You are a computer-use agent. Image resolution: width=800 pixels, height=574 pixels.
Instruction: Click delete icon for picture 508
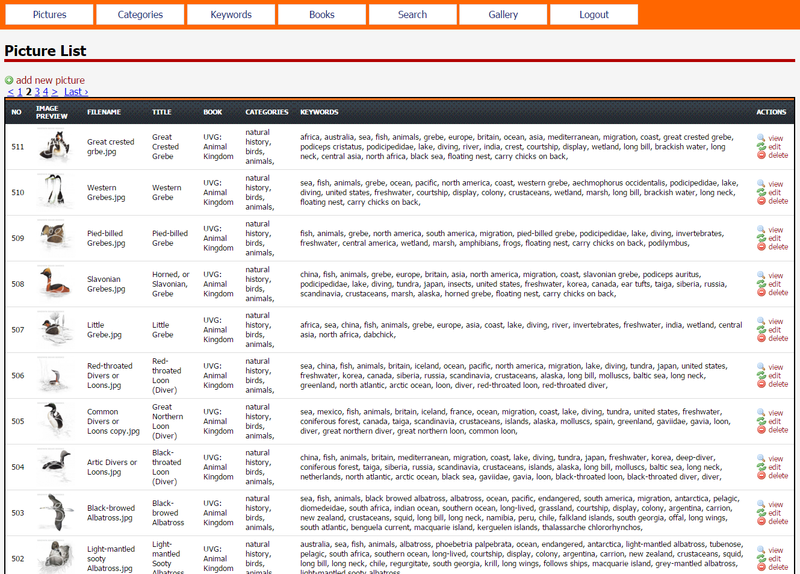point(761,292)
